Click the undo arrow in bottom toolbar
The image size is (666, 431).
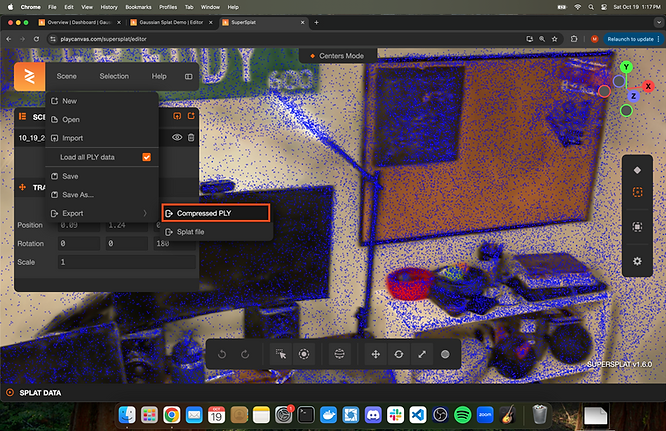click(219, 354)
